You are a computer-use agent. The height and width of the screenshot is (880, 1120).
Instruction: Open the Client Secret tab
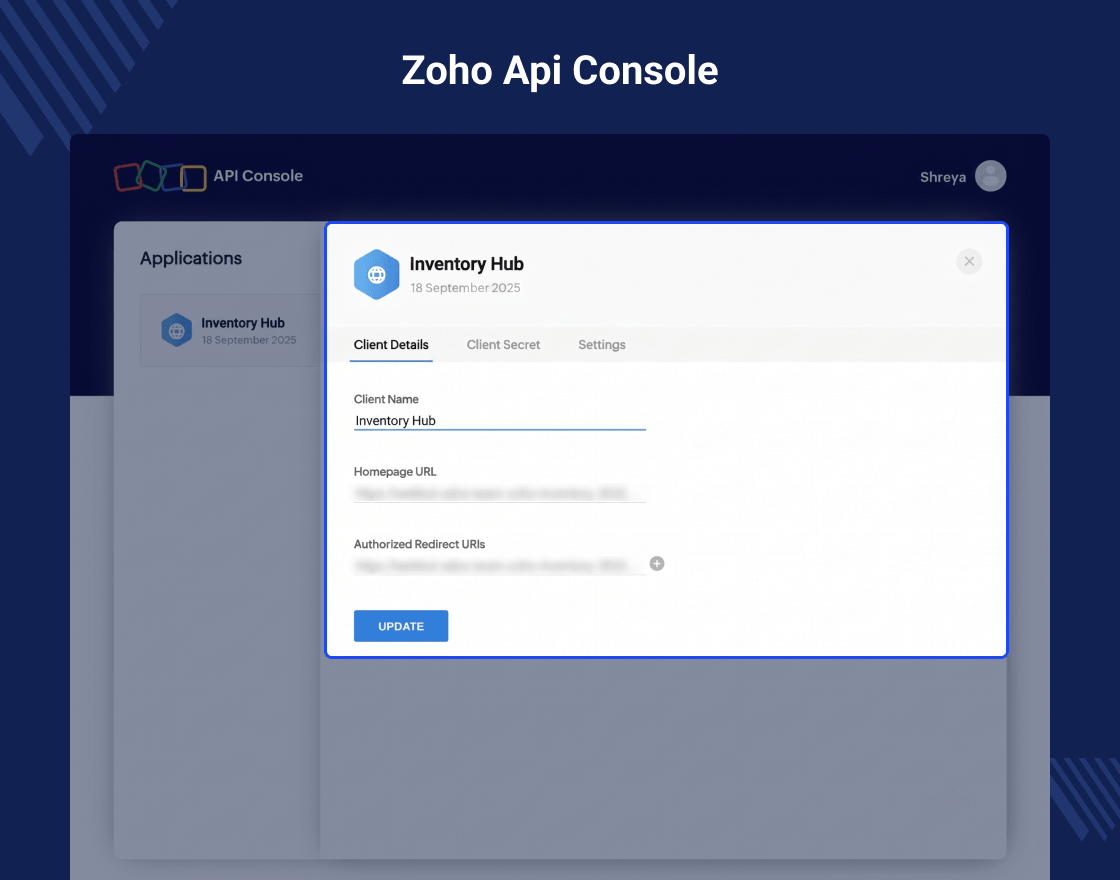(x=503, y=345)
